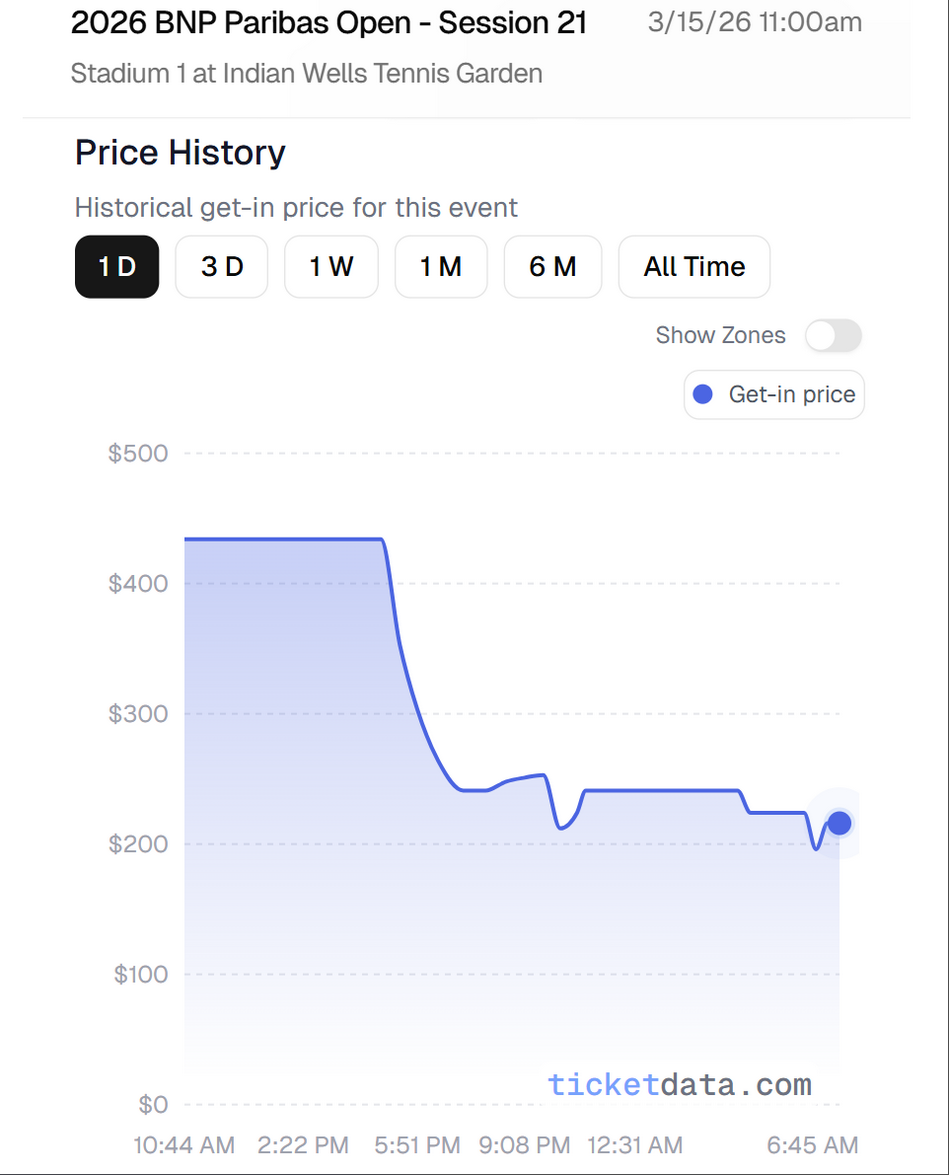Show the 1 W price history

click(x=331, y=267)
